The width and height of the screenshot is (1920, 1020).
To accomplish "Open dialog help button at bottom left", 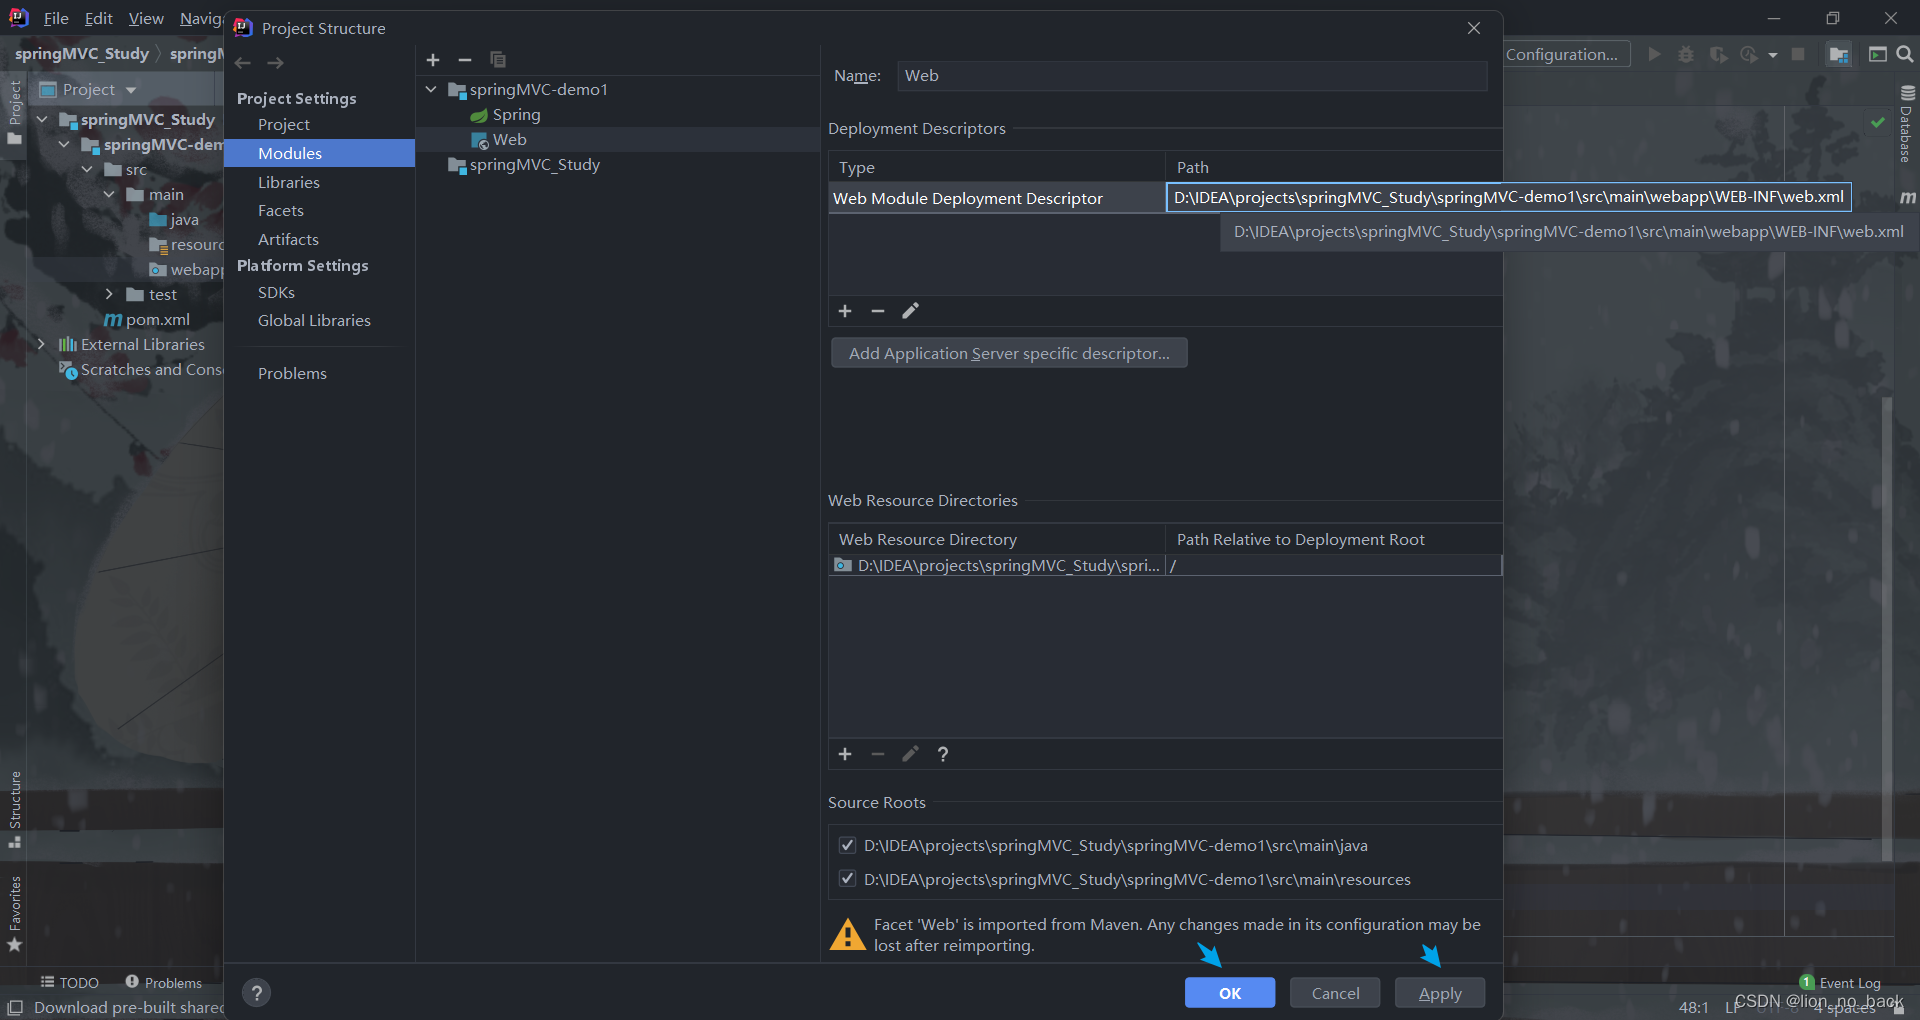I will [x=257, y=992].
